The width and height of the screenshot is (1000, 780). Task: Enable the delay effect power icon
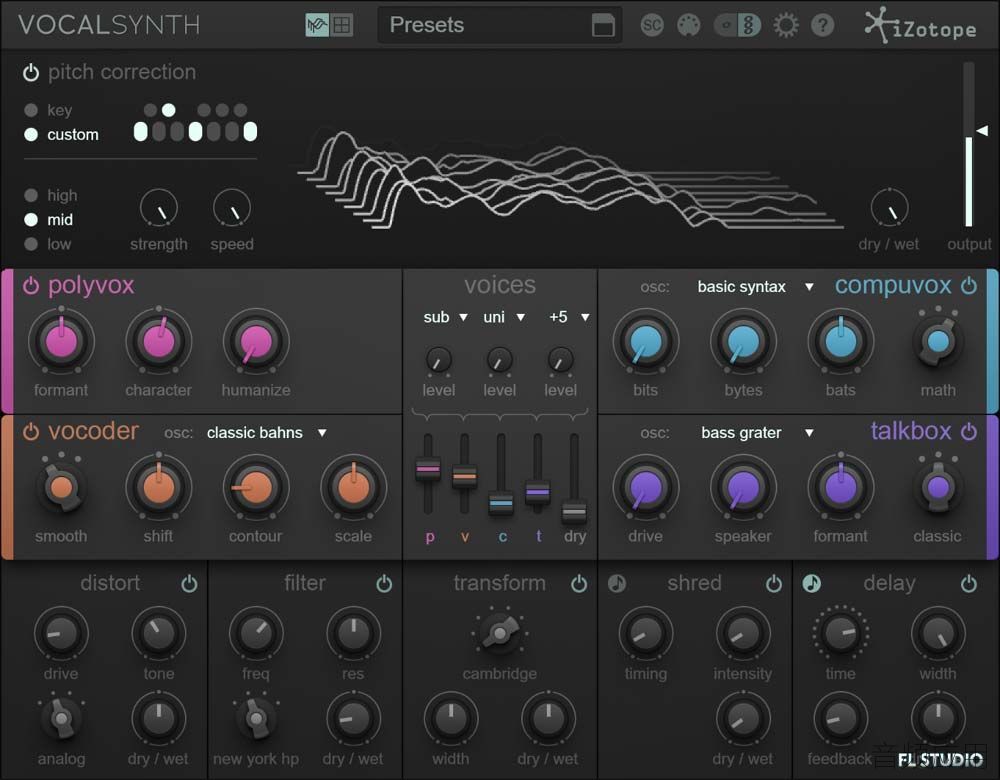point(969,584)
